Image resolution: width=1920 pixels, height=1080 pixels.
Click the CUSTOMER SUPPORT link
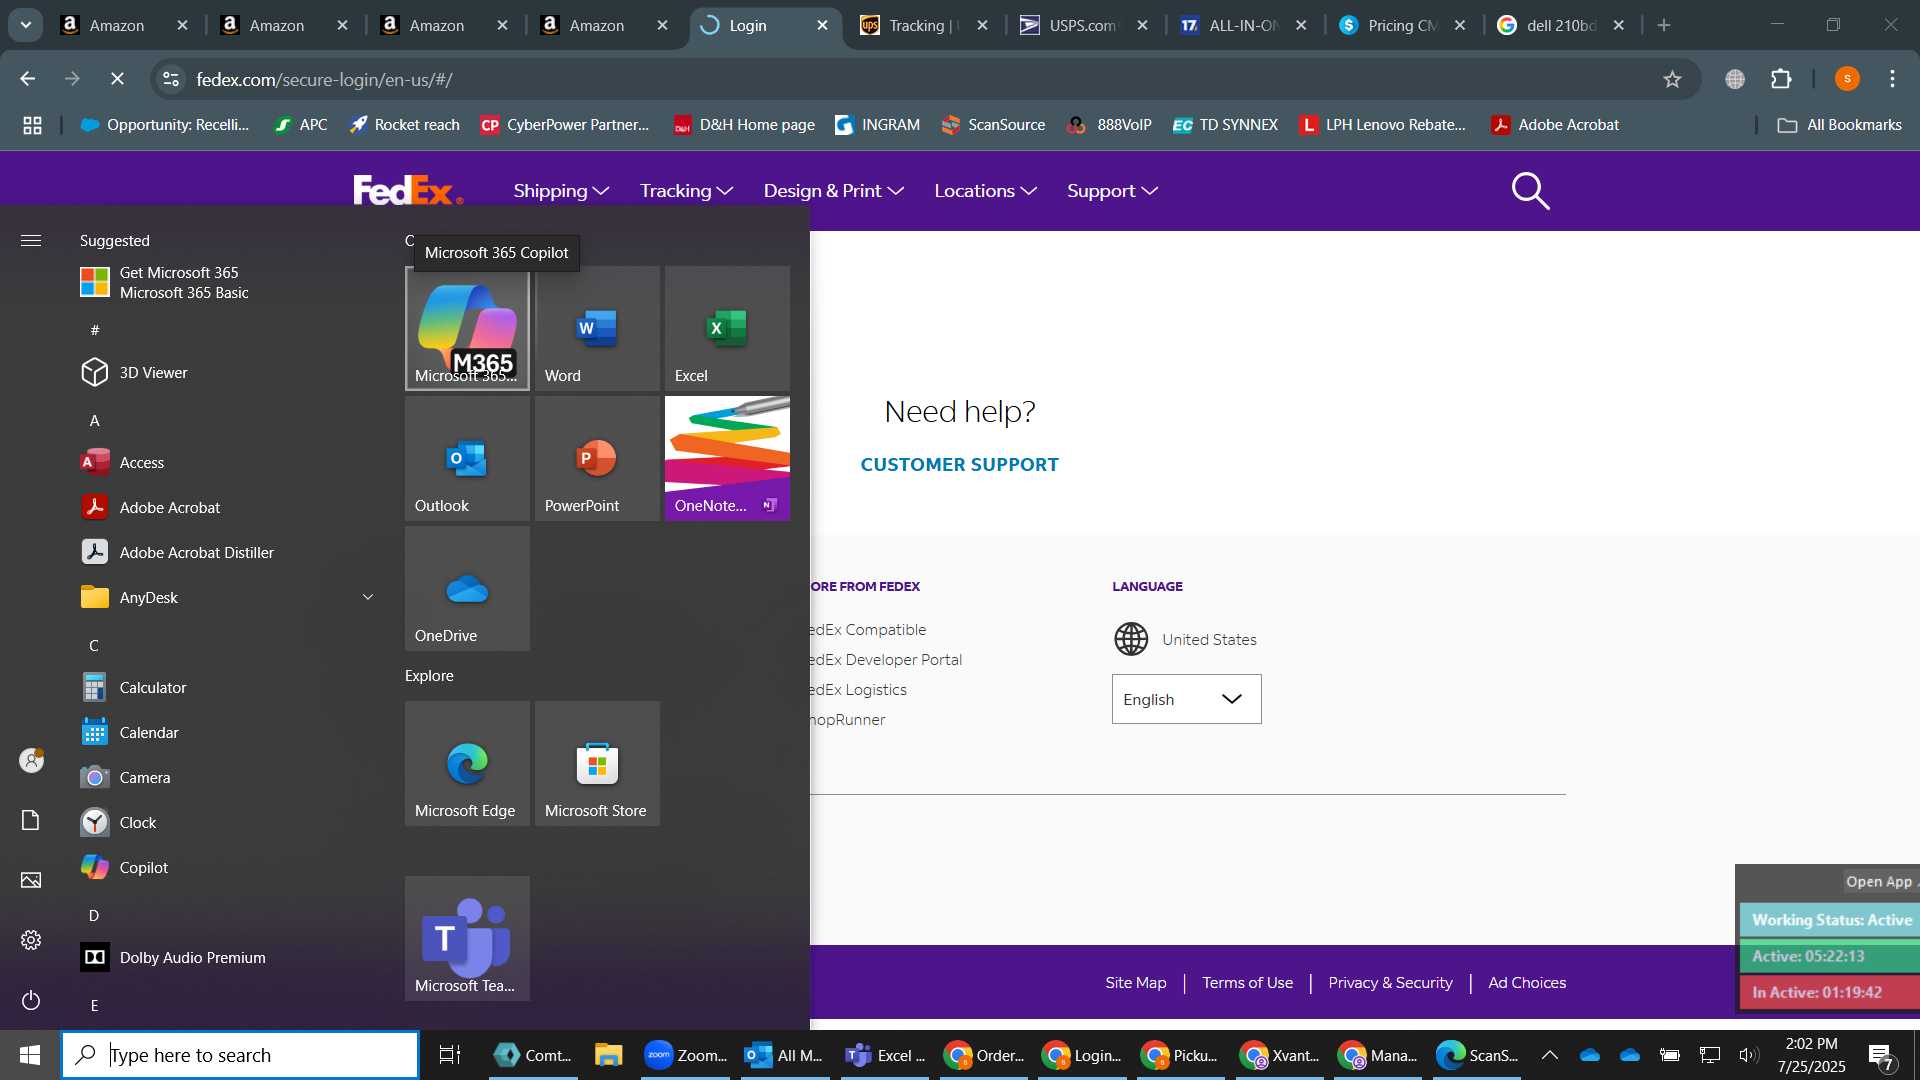click(959, 464)
